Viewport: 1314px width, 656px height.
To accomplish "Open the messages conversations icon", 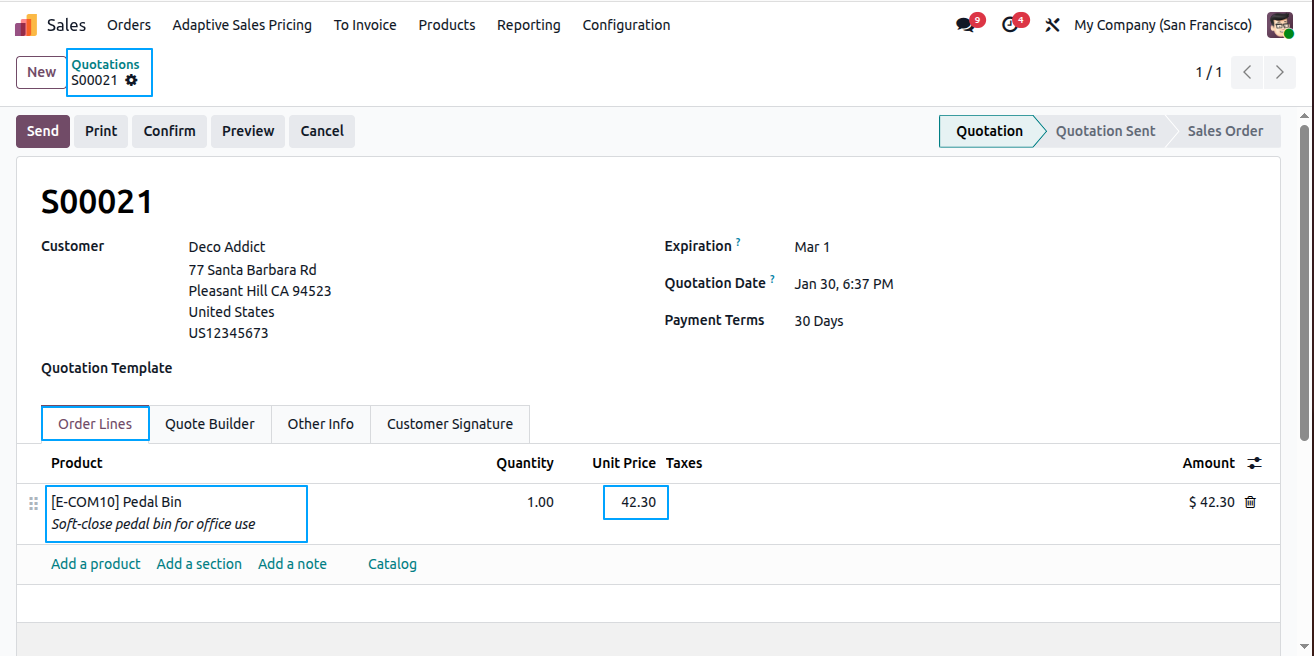I will [965, 25].
